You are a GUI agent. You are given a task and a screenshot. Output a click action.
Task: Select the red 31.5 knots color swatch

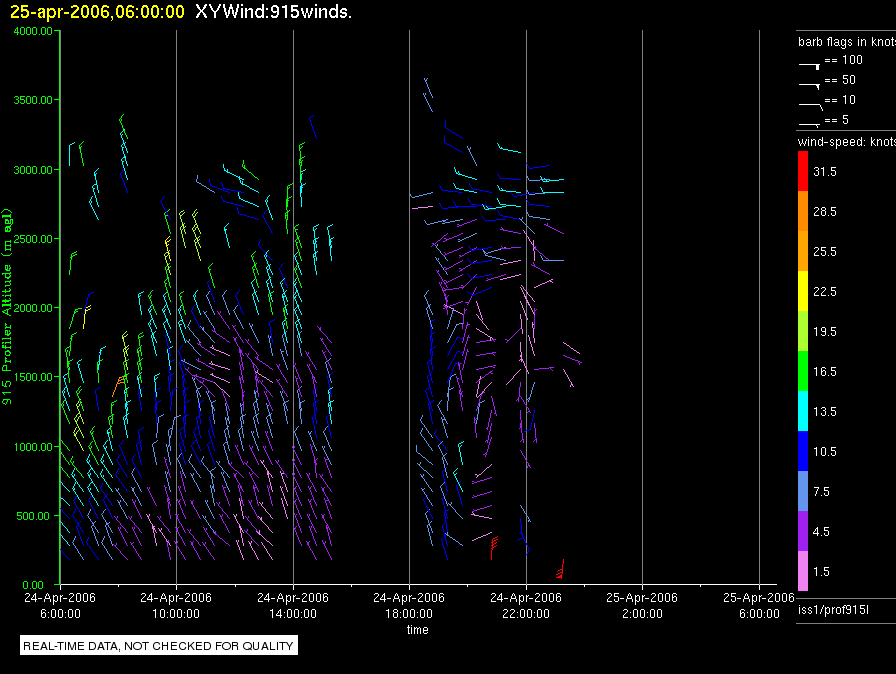tap(803, 172)
